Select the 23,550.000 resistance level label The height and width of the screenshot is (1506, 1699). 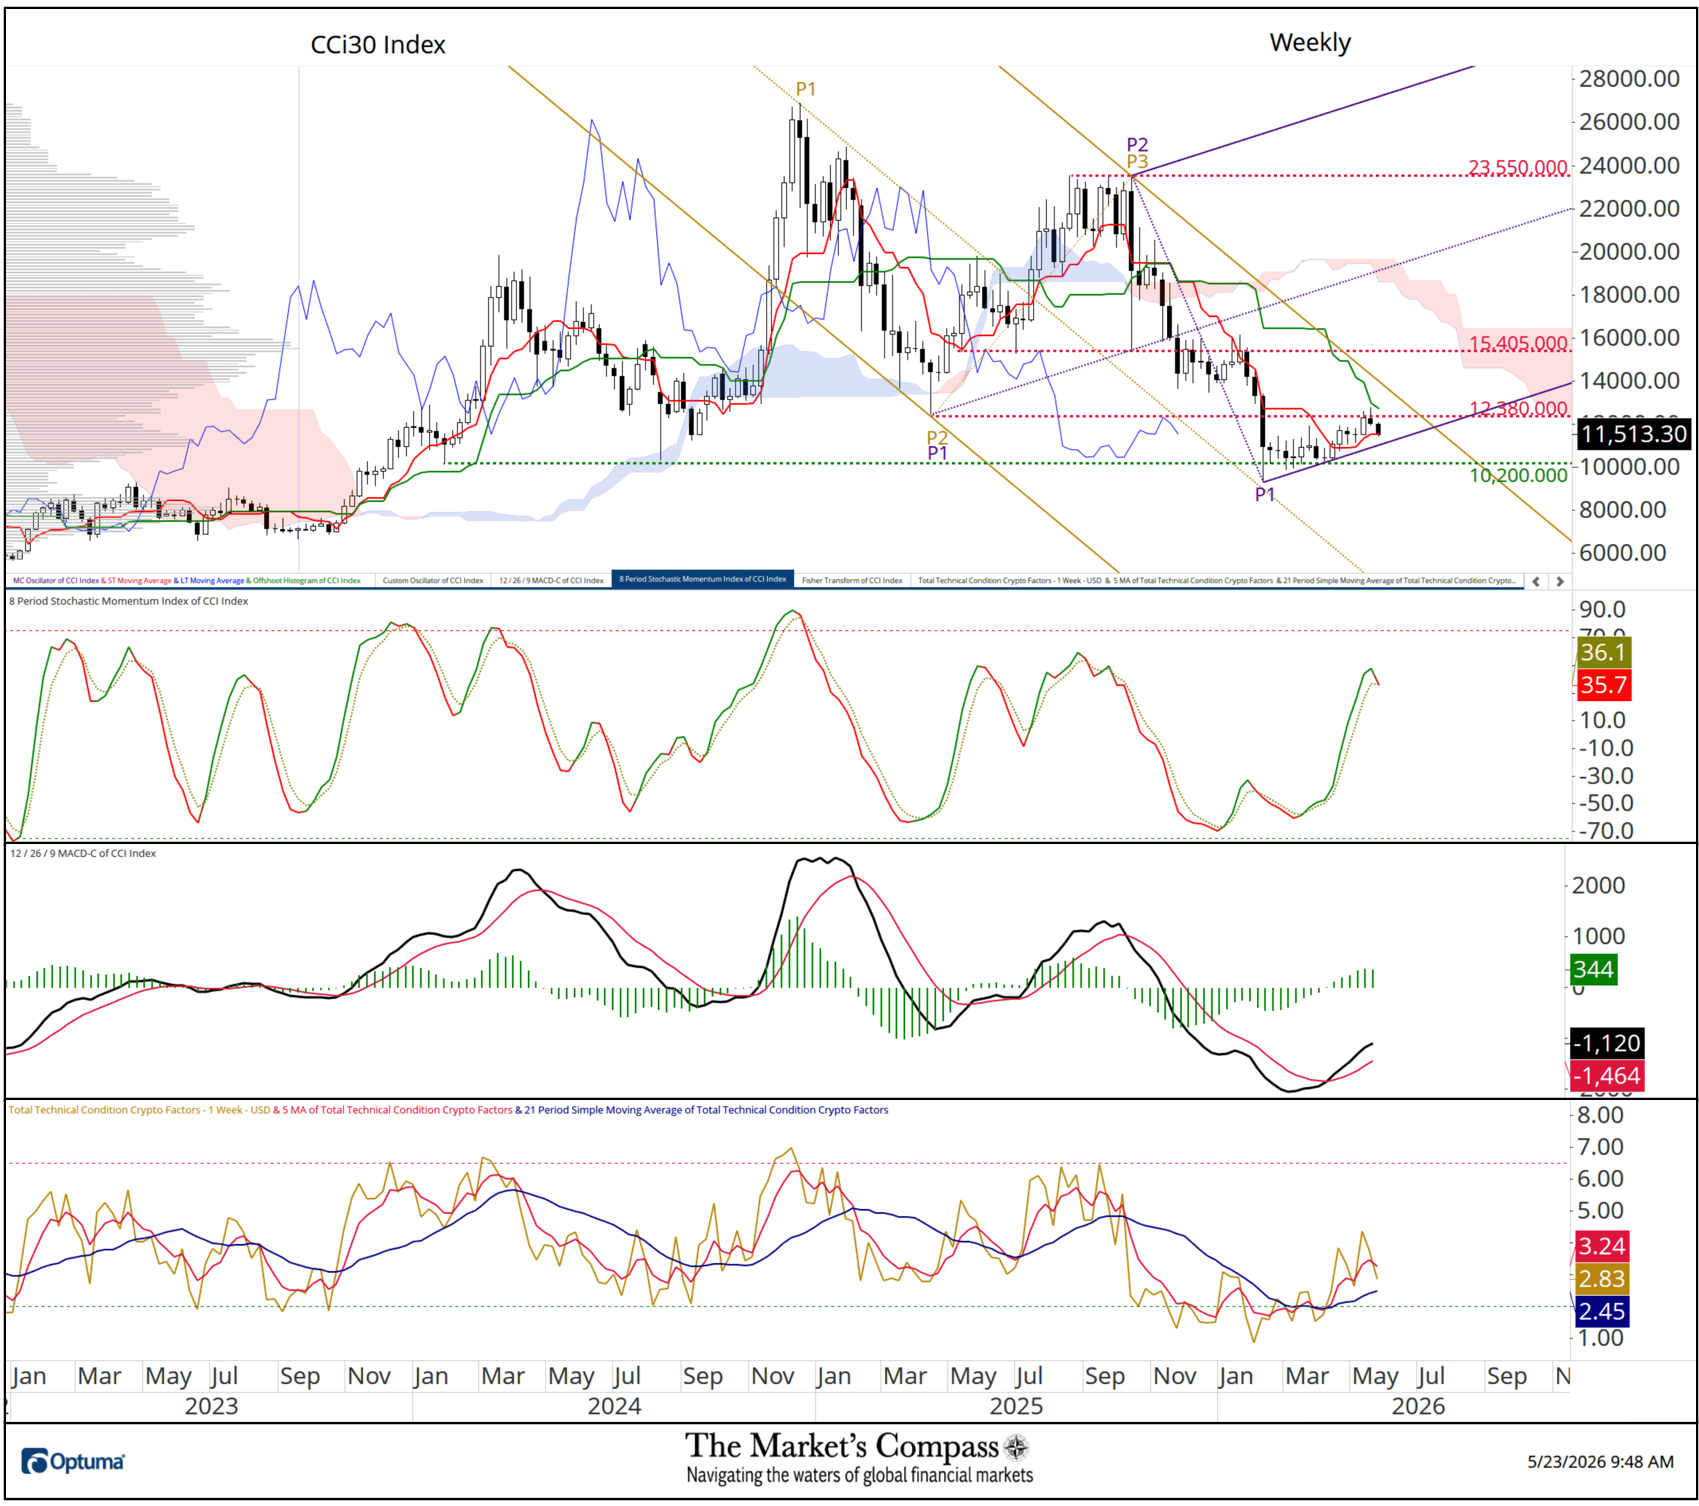1517,167
